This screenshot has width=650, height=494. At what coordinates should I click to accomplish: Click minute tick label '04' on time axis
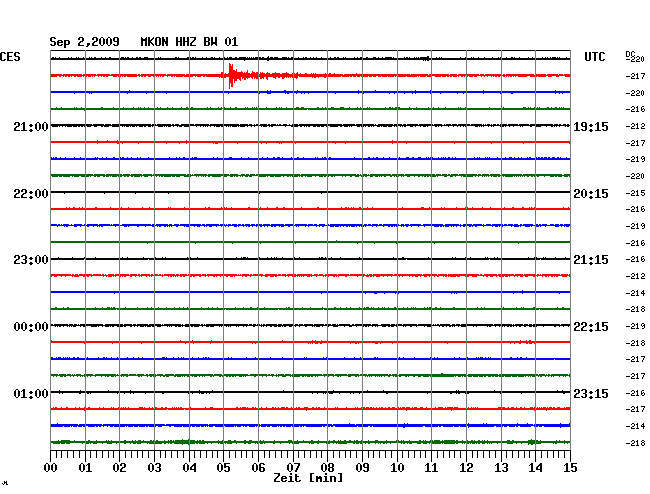189,467
